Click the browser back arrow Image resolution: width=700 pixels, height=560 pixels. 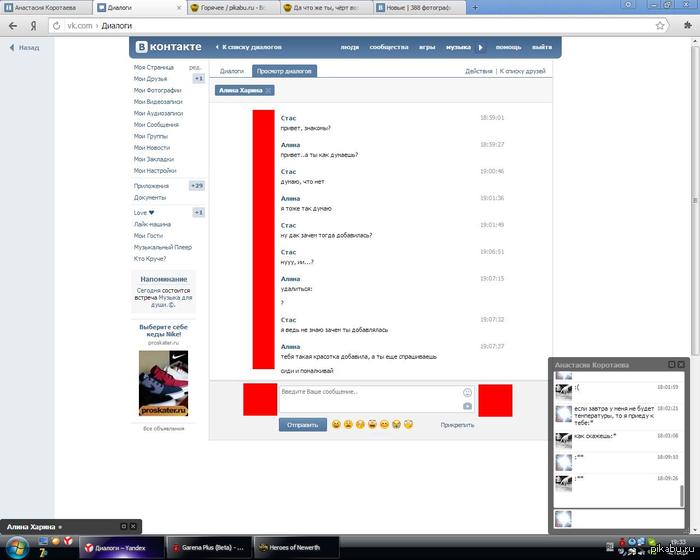pos(12,25)
